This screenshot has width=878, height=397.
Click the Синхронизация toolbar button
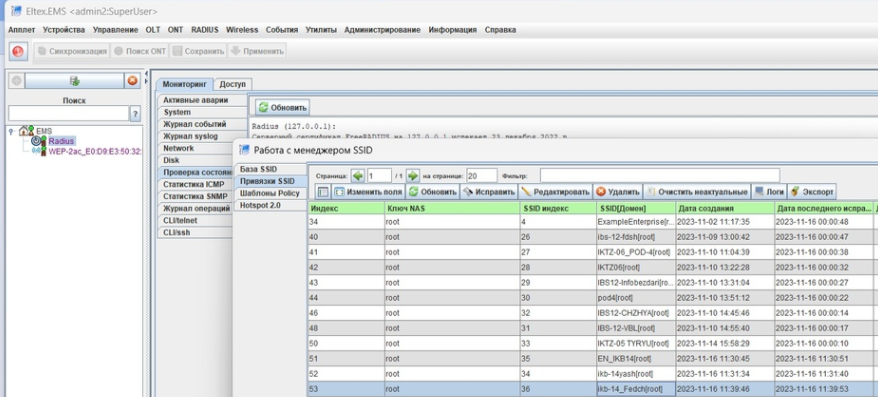(72, 51)
